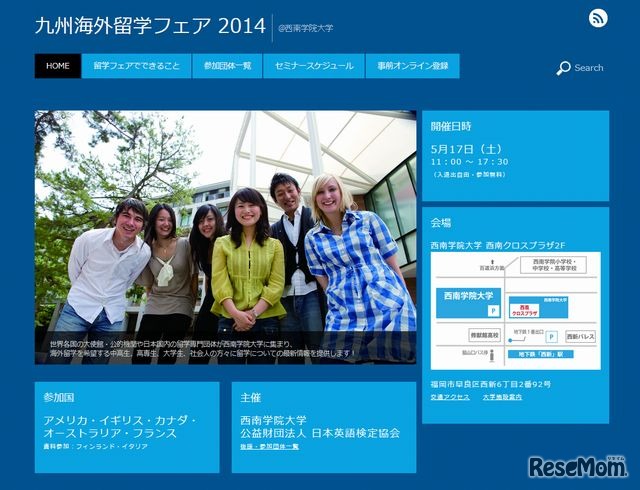Click the time 11:00 ～ 17:30
Image resolution: width=640 pixels, height=490 pixels.
(x=470, y=162)
